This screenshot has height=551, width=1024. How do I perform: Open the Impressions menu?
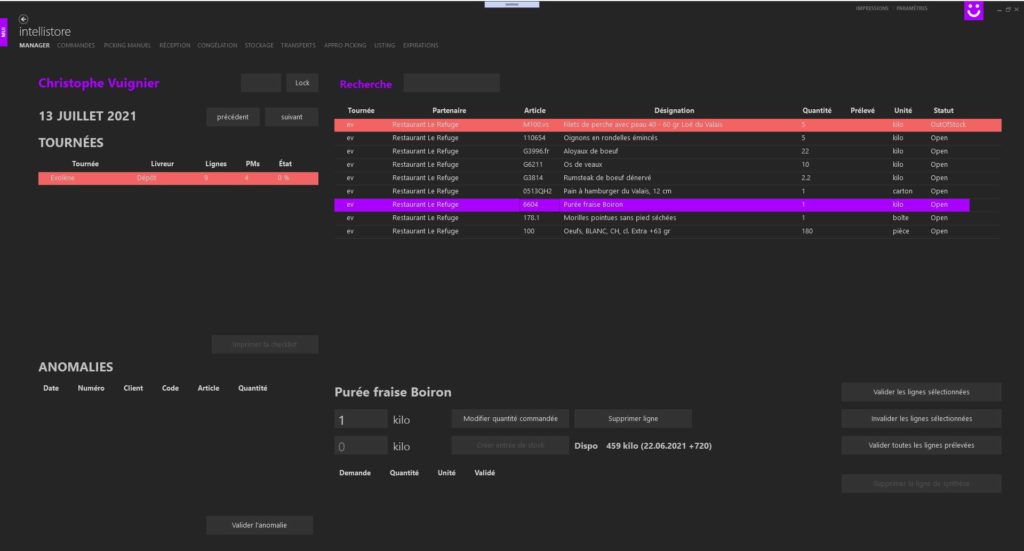[872, 8]
